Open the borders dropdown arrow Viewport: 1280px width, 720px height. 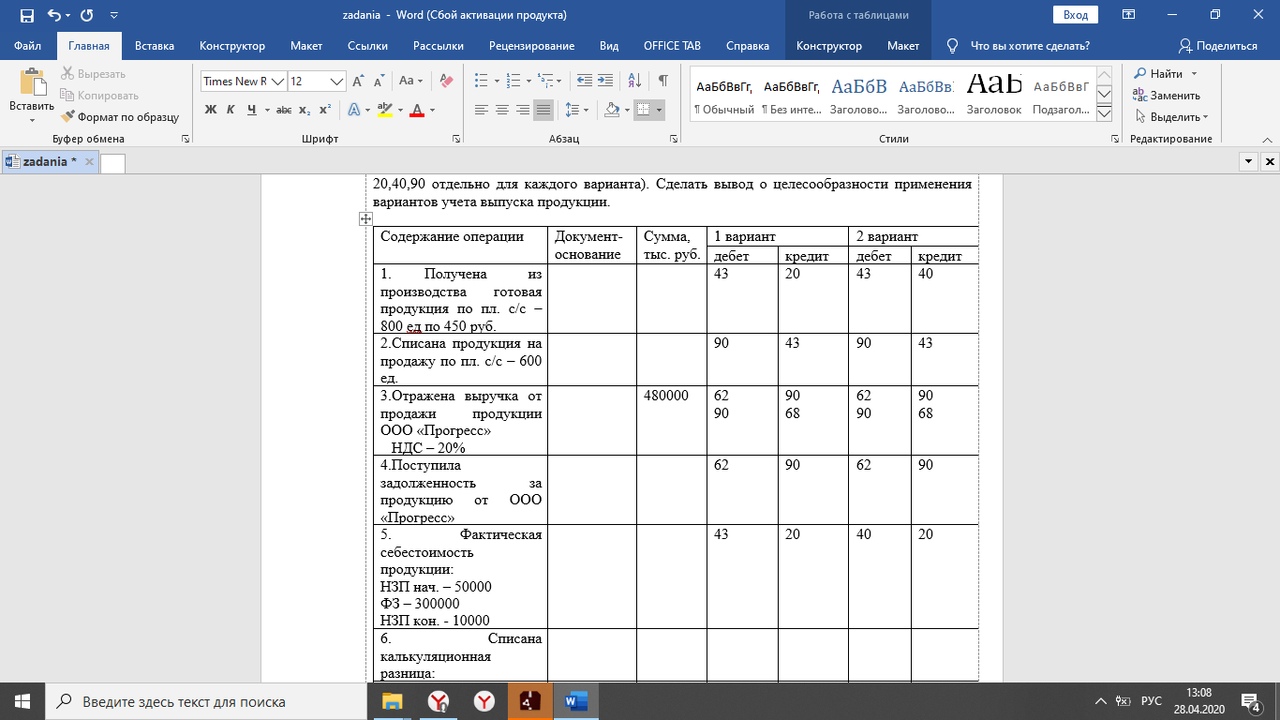(659, 110)
